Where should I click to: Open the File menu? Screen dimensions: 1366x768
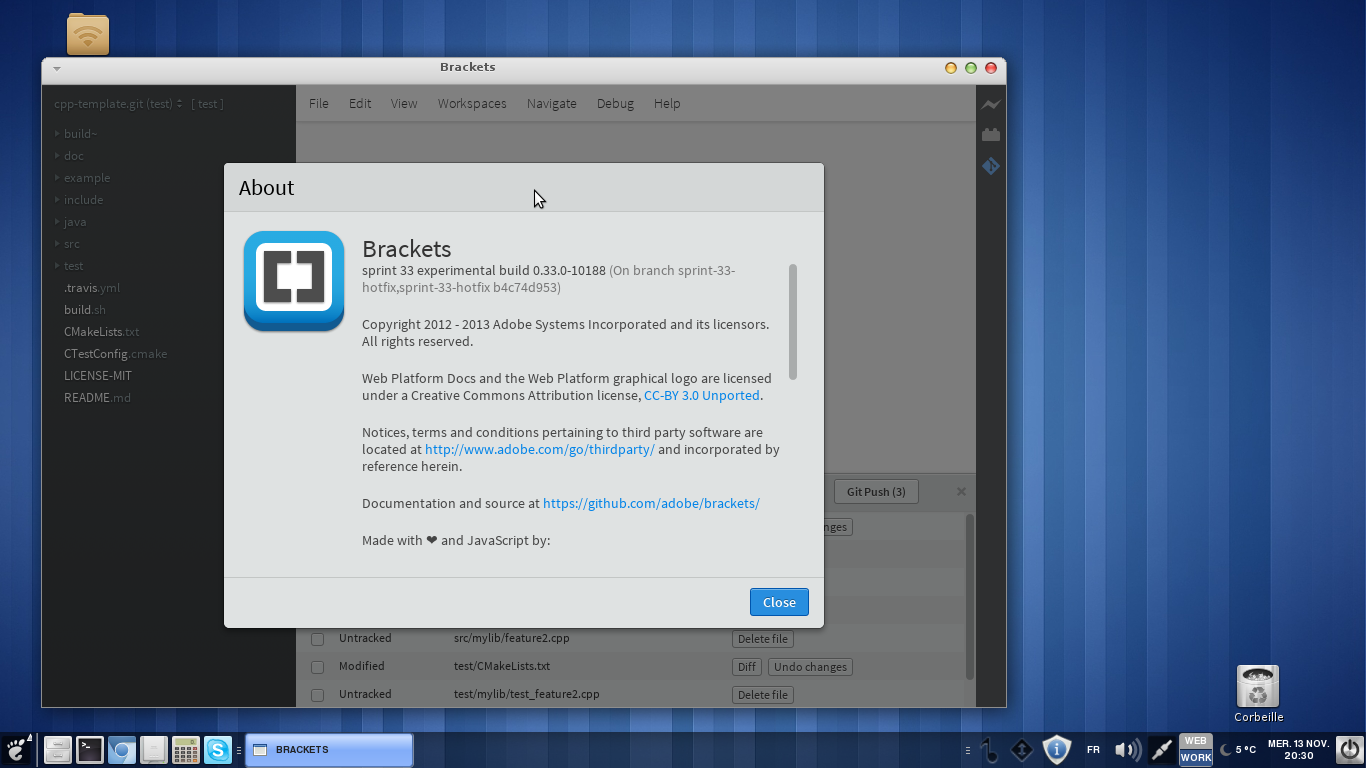[x=319, y=103]
